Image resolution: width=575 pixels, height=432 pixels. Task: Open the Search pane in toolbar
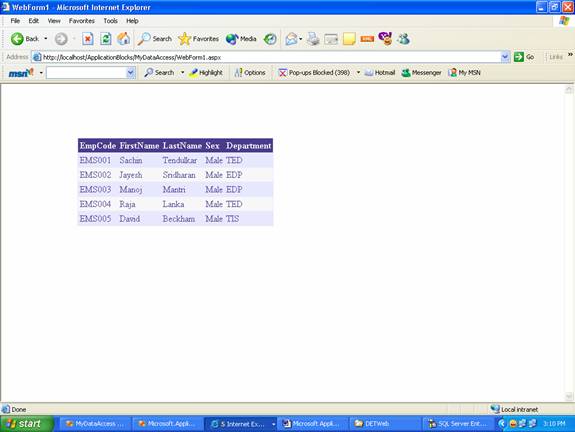(x=154, y=39)
